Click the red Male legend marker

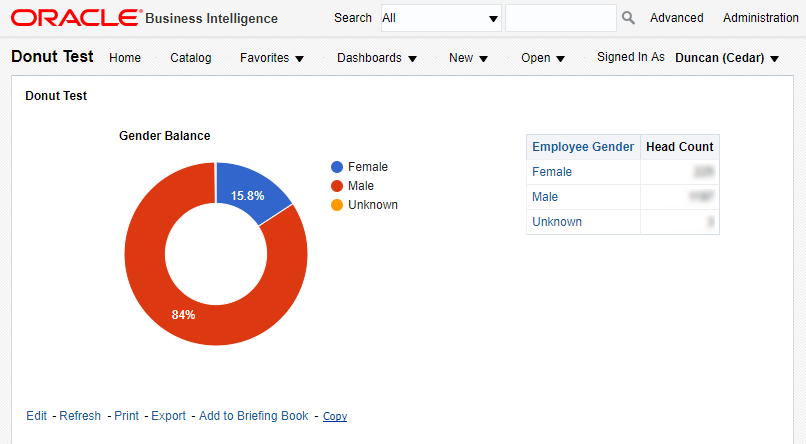(337, 186)
